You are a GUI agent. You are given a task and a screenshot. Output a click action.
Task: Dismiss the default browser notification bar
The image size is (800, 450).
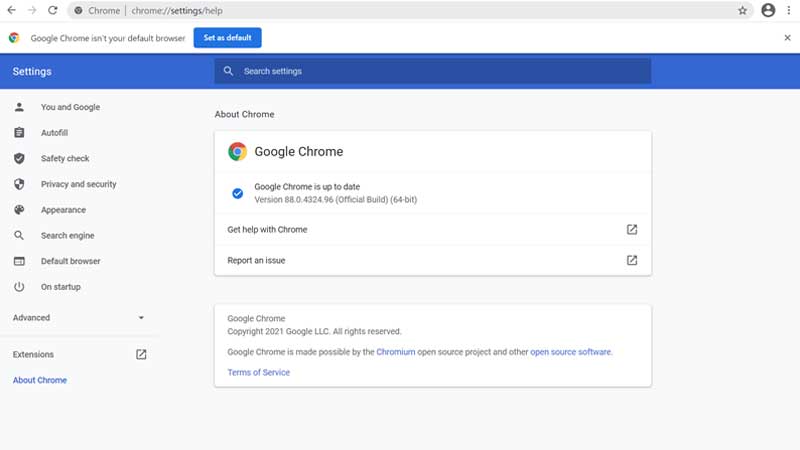pos(787,37)
